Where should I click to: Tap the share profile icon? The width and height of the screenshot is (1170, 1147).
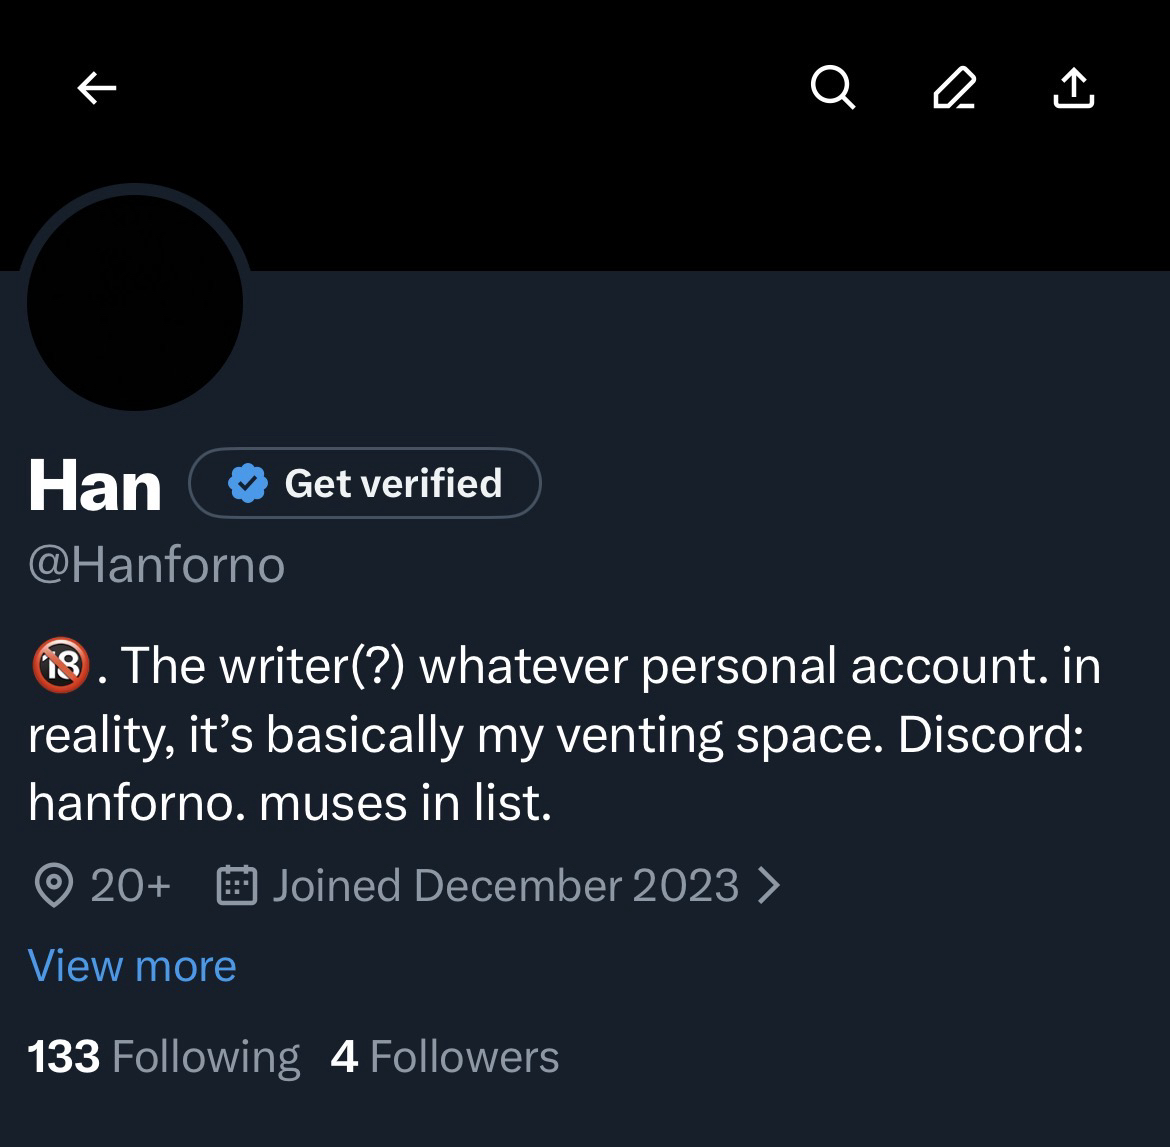(x=1074, y=88)
